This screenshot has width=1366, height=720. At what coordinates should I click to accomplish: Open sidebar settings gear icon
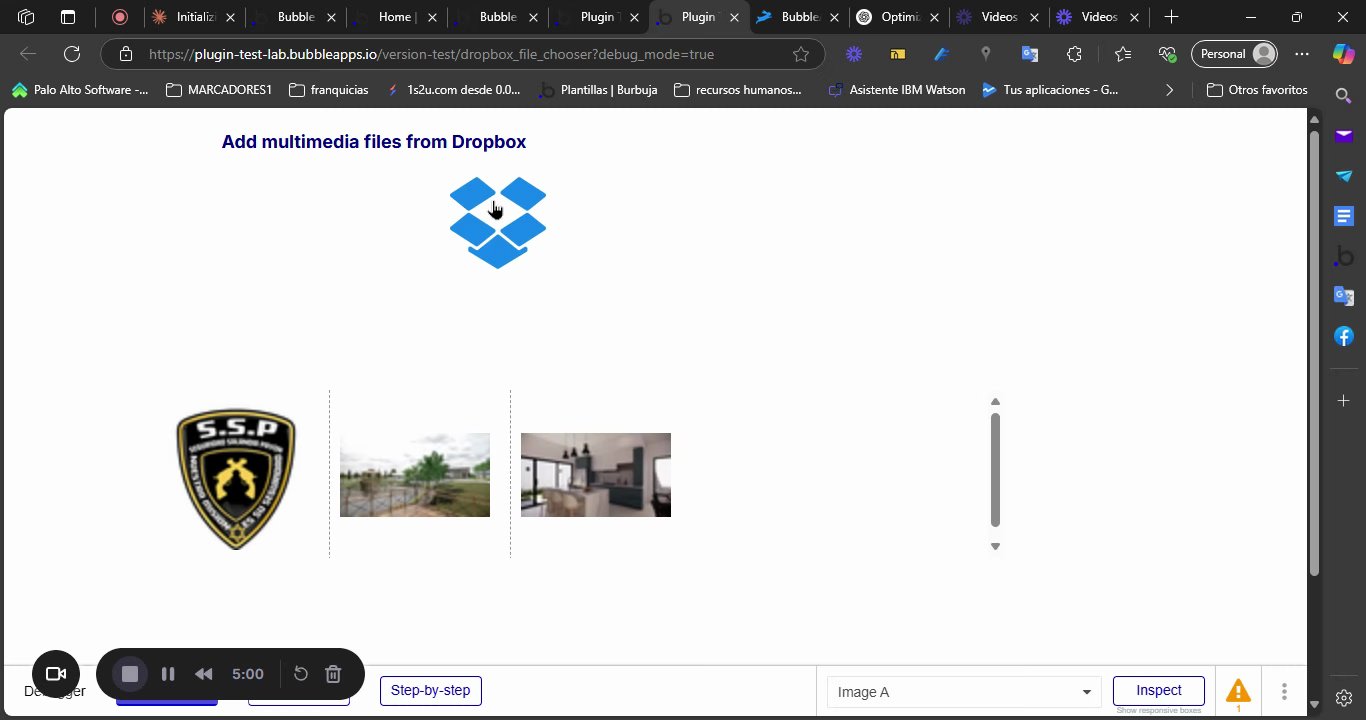(x=1344, y=697)
